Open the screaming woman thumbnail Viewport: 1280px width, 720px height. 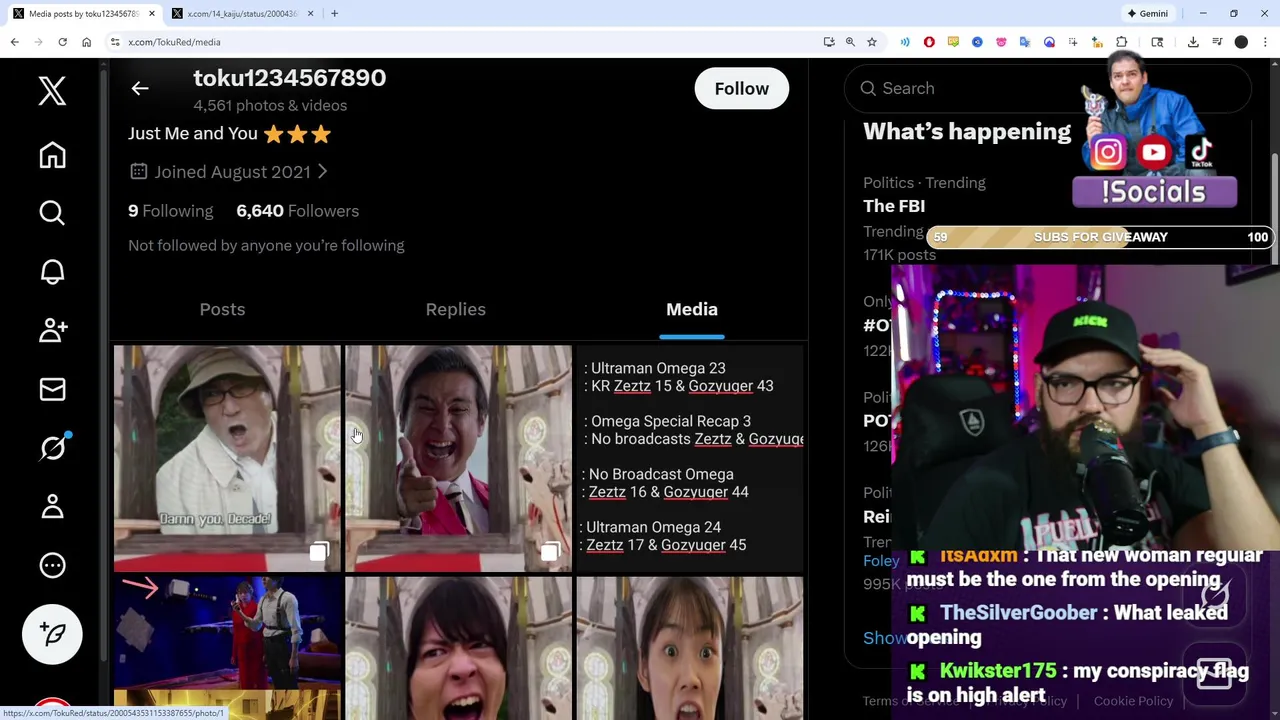point(690,648)
